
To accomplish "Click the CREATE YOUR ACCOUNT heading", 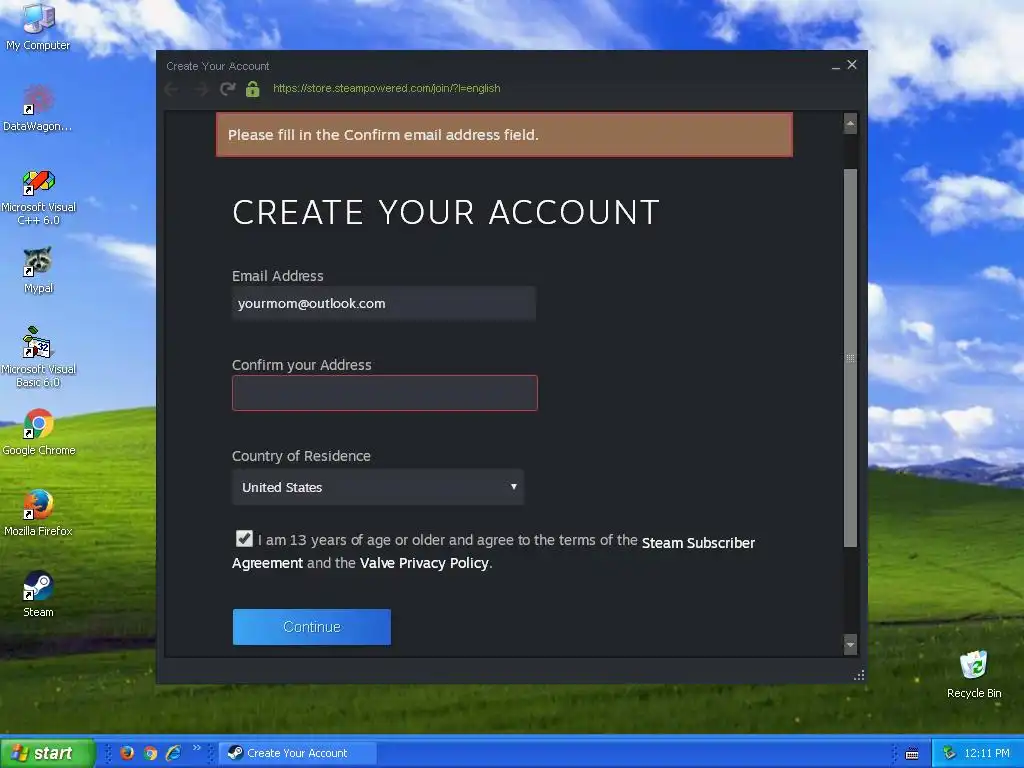I will (445, 212).
